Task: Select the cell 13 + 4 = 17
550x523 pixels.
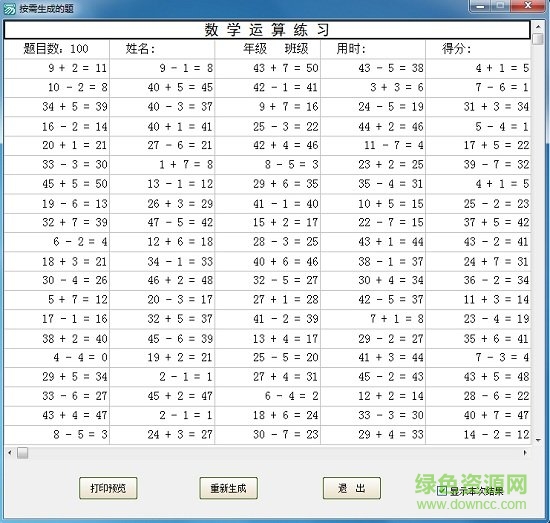Action: (x=268, y=339)
